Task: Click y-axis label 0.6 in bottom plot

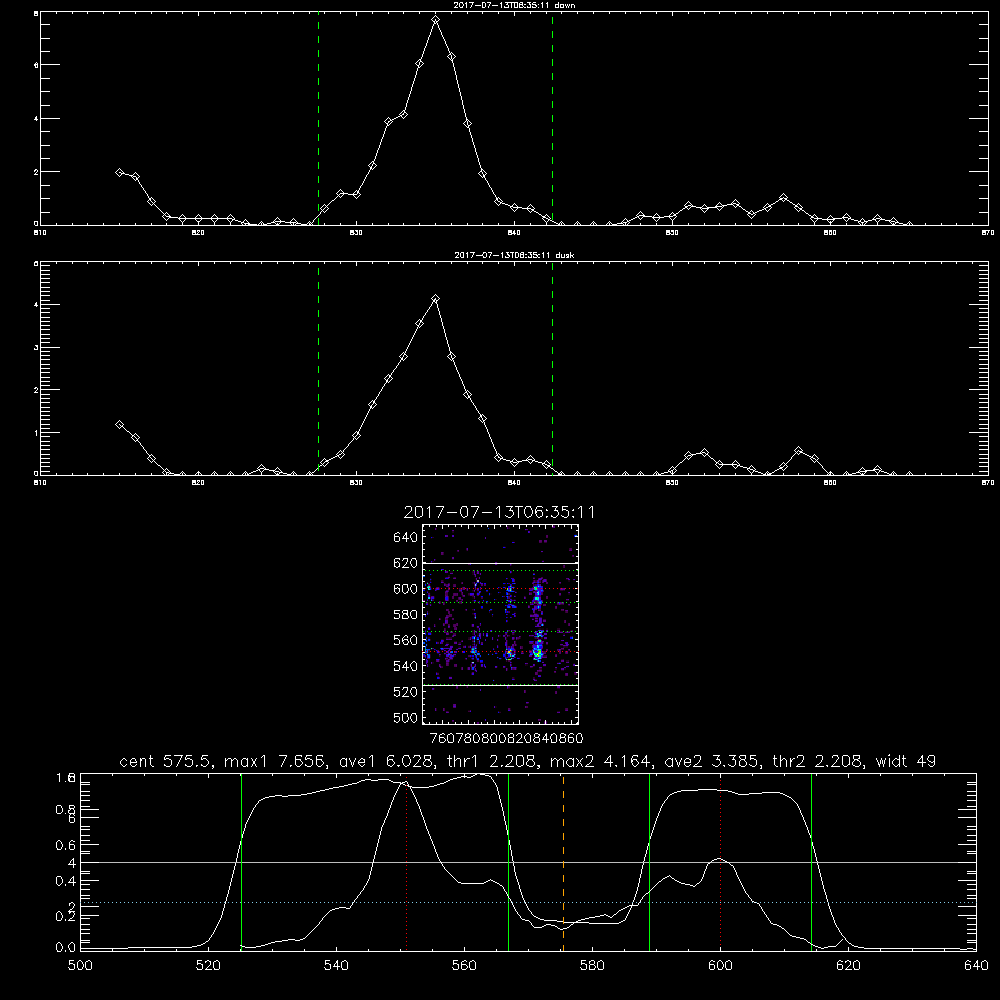Action: [66, 844]
